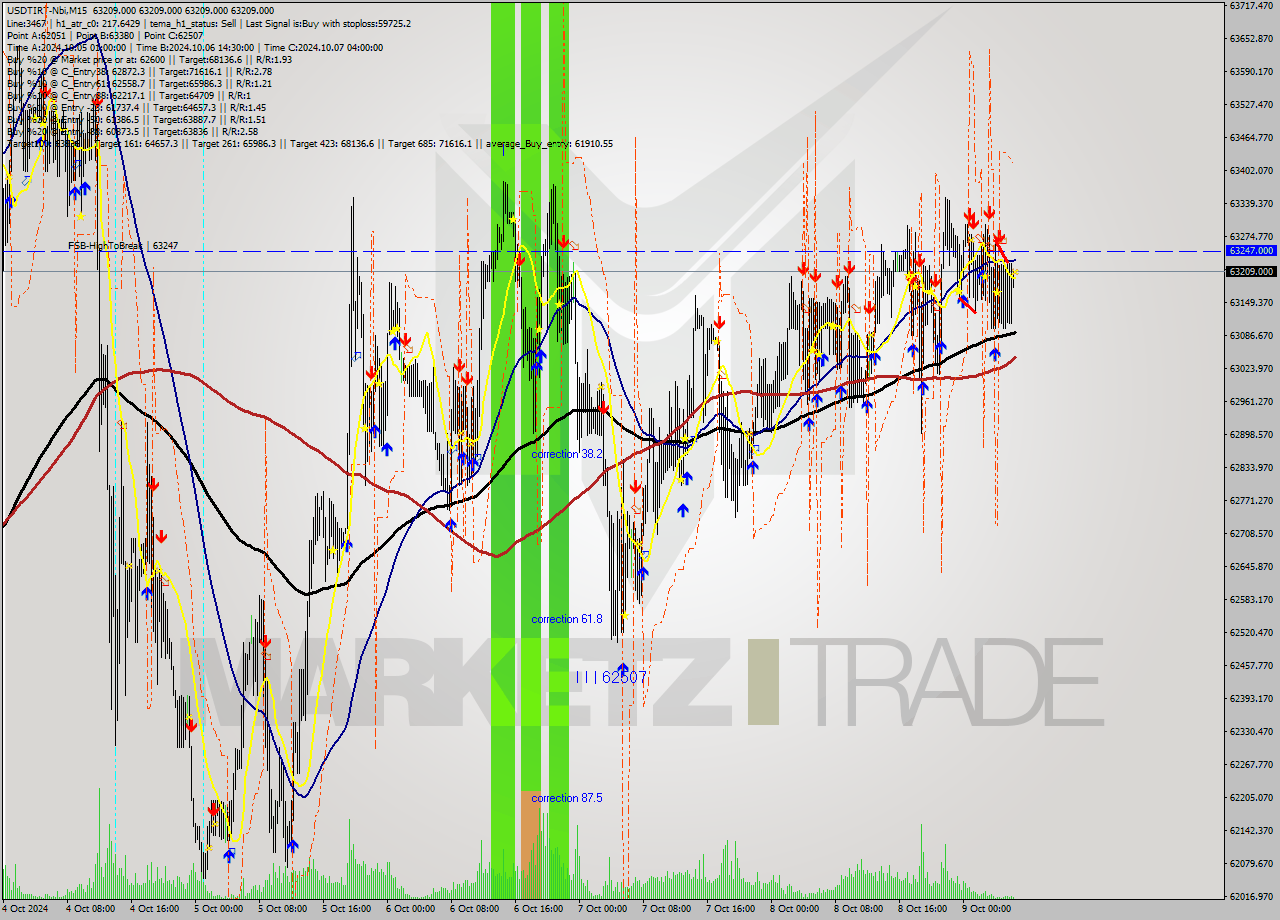Viewport: 1280px width, 920px height.
Task: Click the '5 Oct 16:00' time label
Action: [347, 909]
